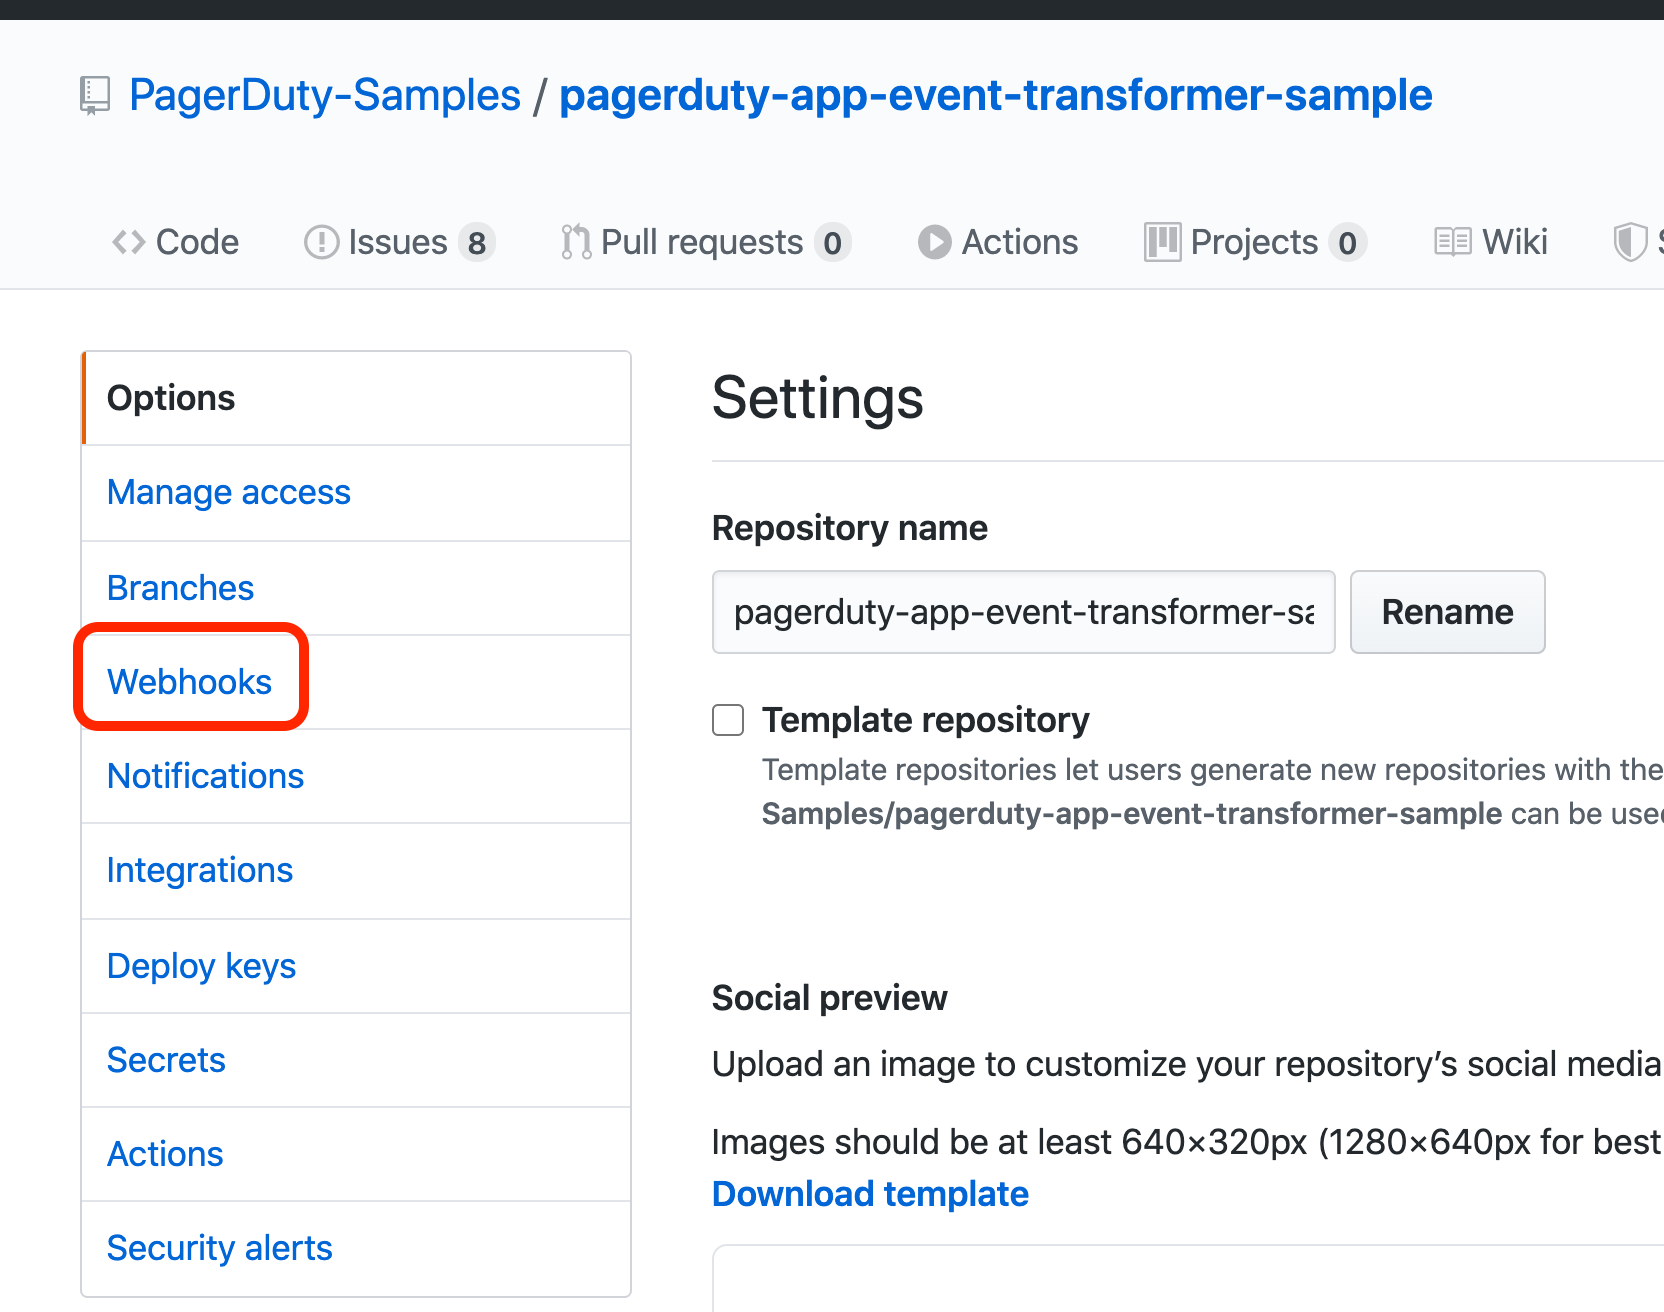Click the Pull requests branch icon

[x=576, y=242]
